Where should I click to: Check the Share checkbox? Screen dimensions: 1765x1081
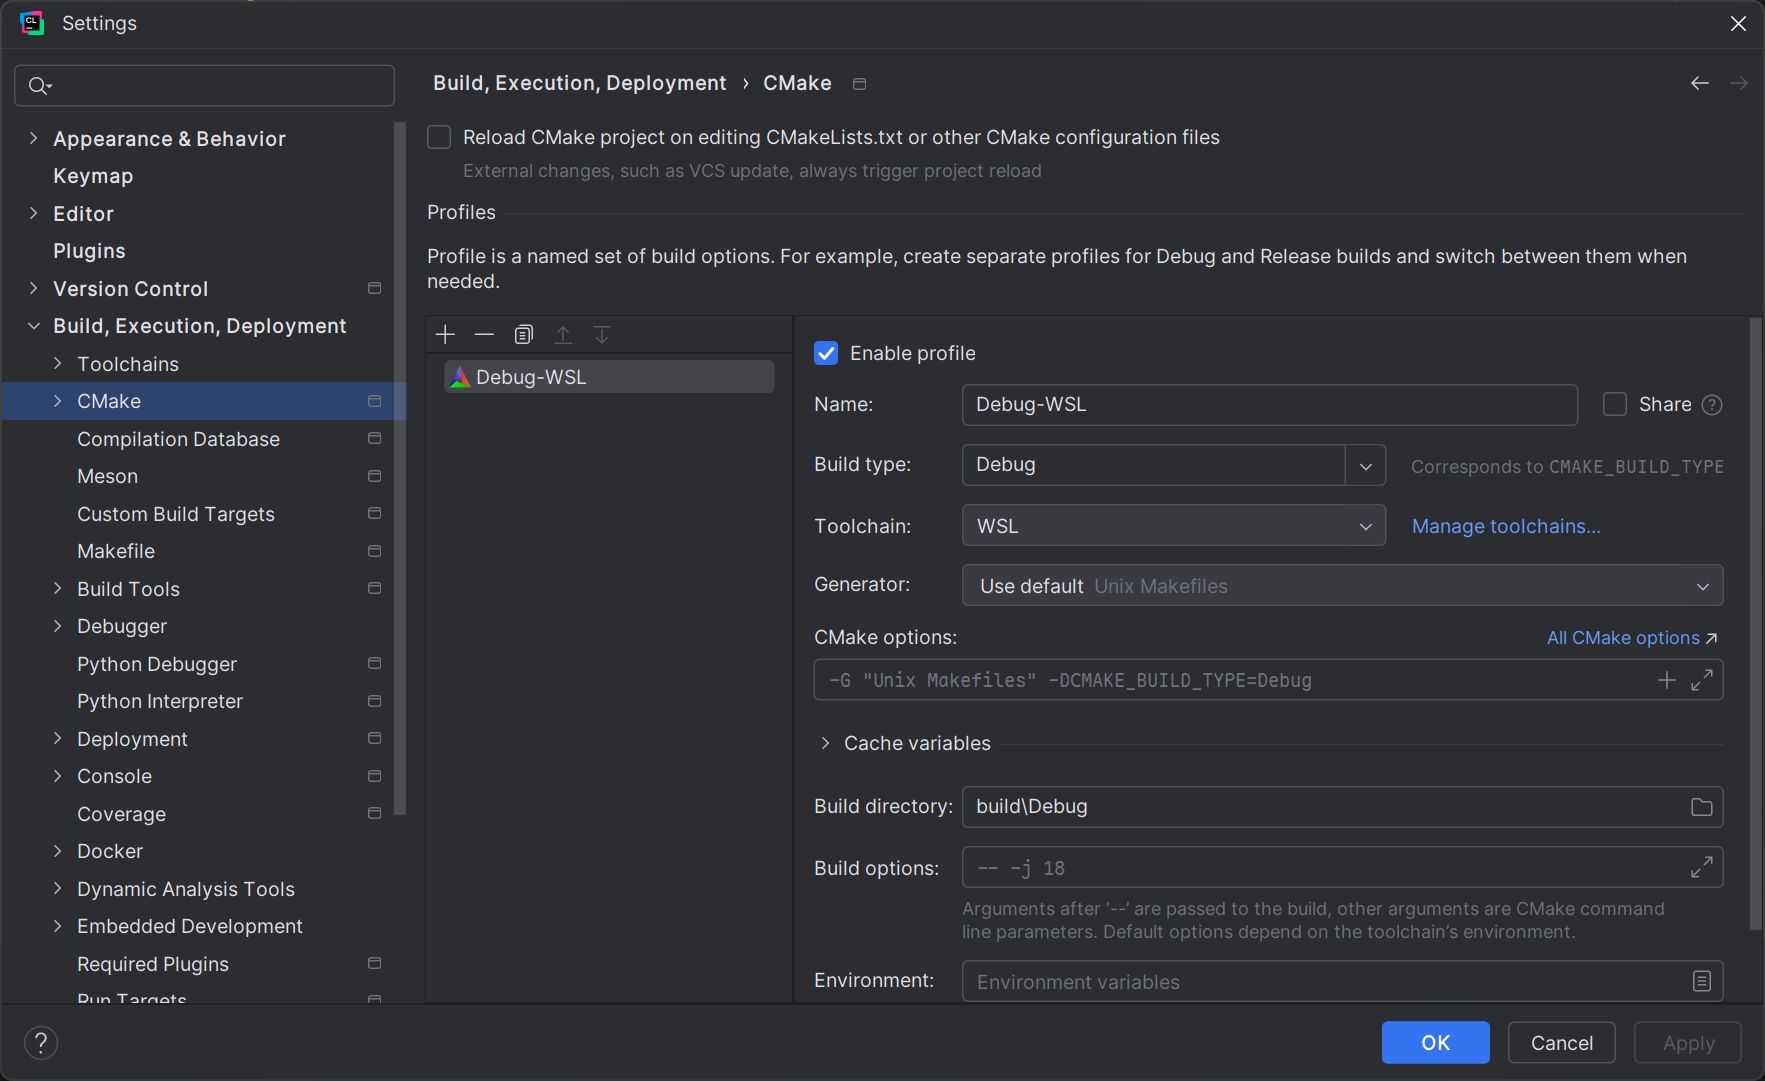click(x=1615, y=405)
